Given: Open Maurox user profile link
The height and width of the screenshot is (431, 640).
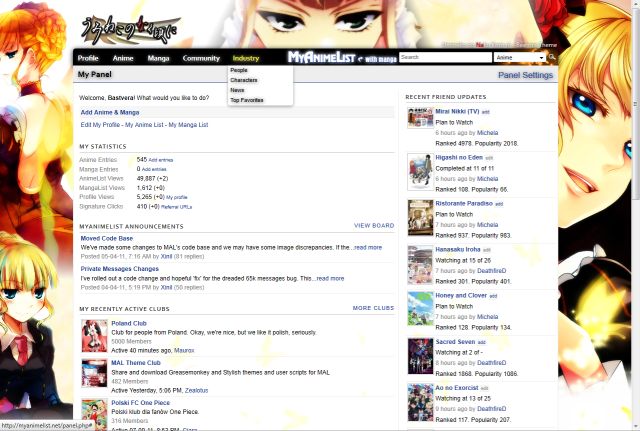Looking at the screenshot, I should click(x=184, y=351).
